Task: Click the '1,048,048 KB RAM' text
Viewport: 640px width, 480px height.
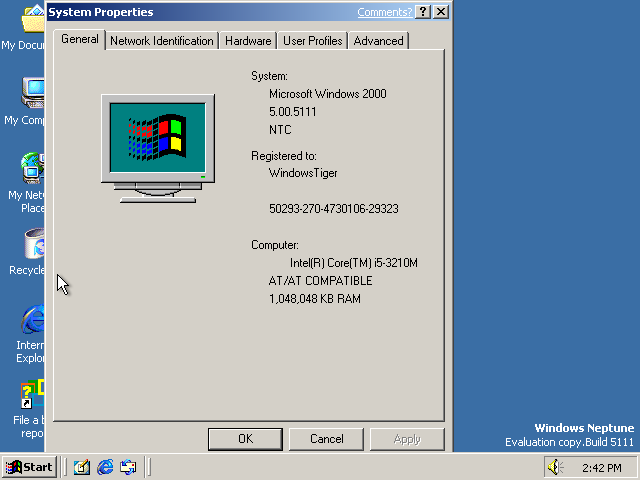Action: pyautogui.click(x=315, y=299)
